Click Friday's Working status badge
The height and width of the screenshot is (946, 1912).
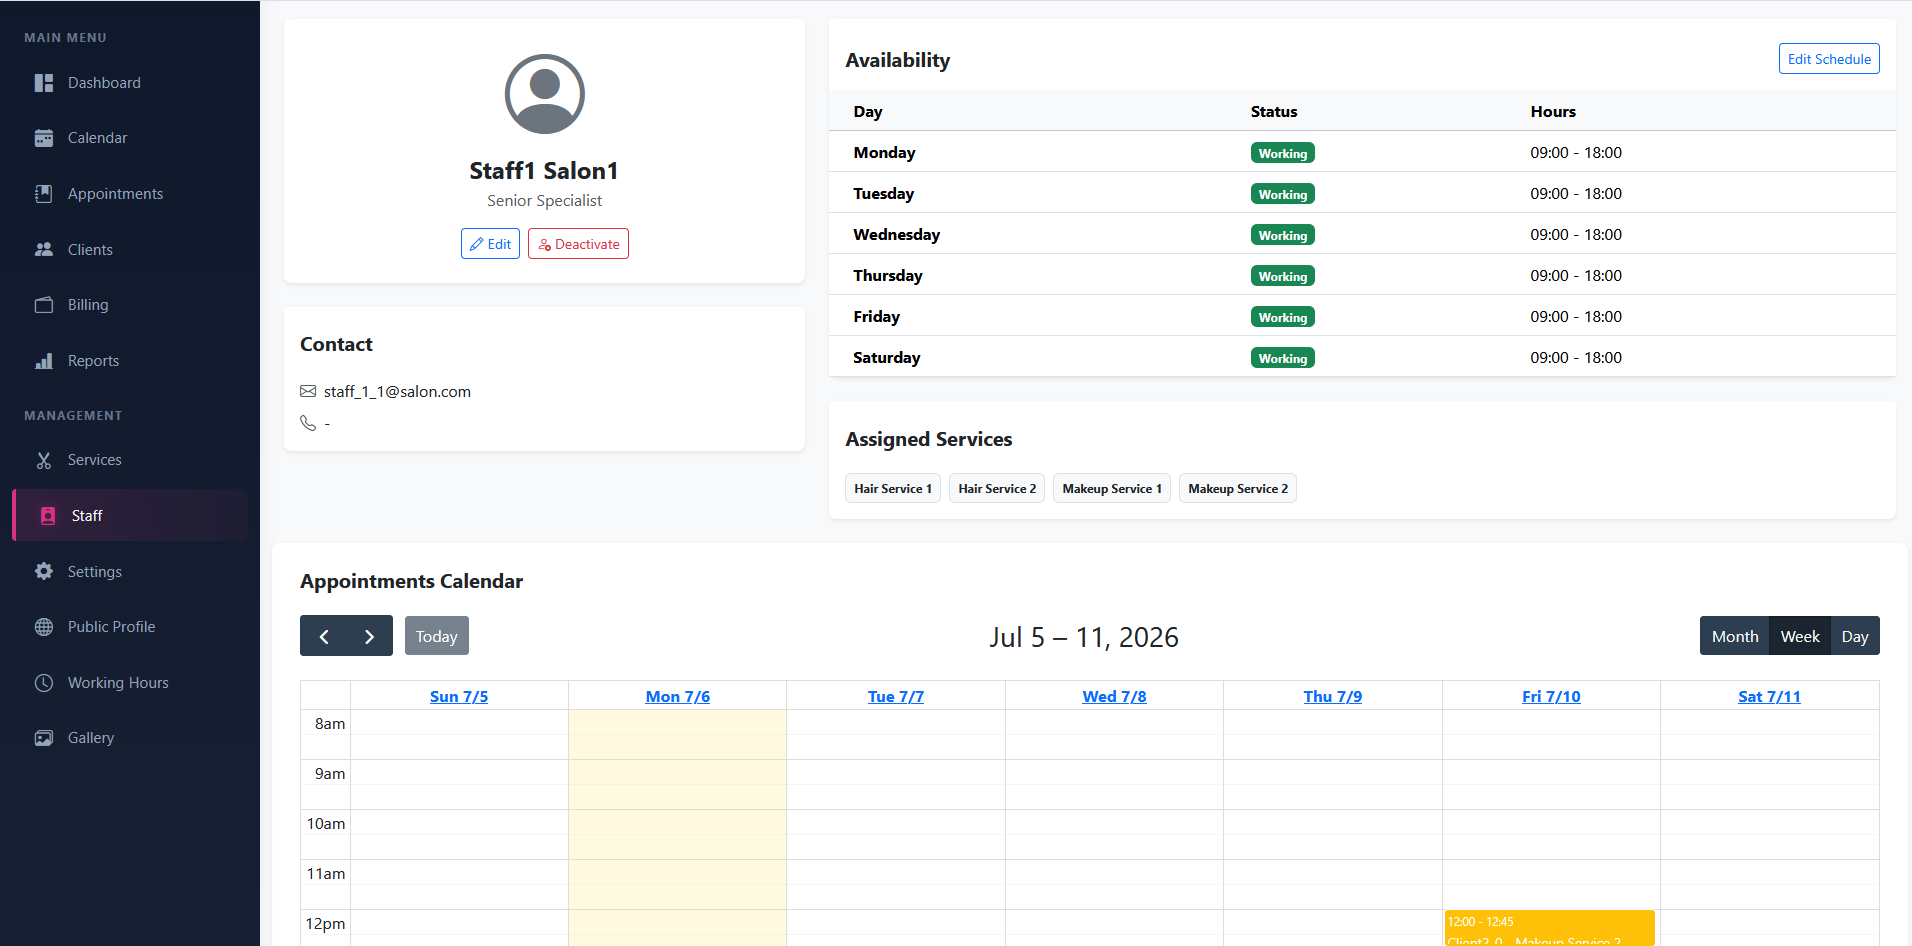[1283, 317]
